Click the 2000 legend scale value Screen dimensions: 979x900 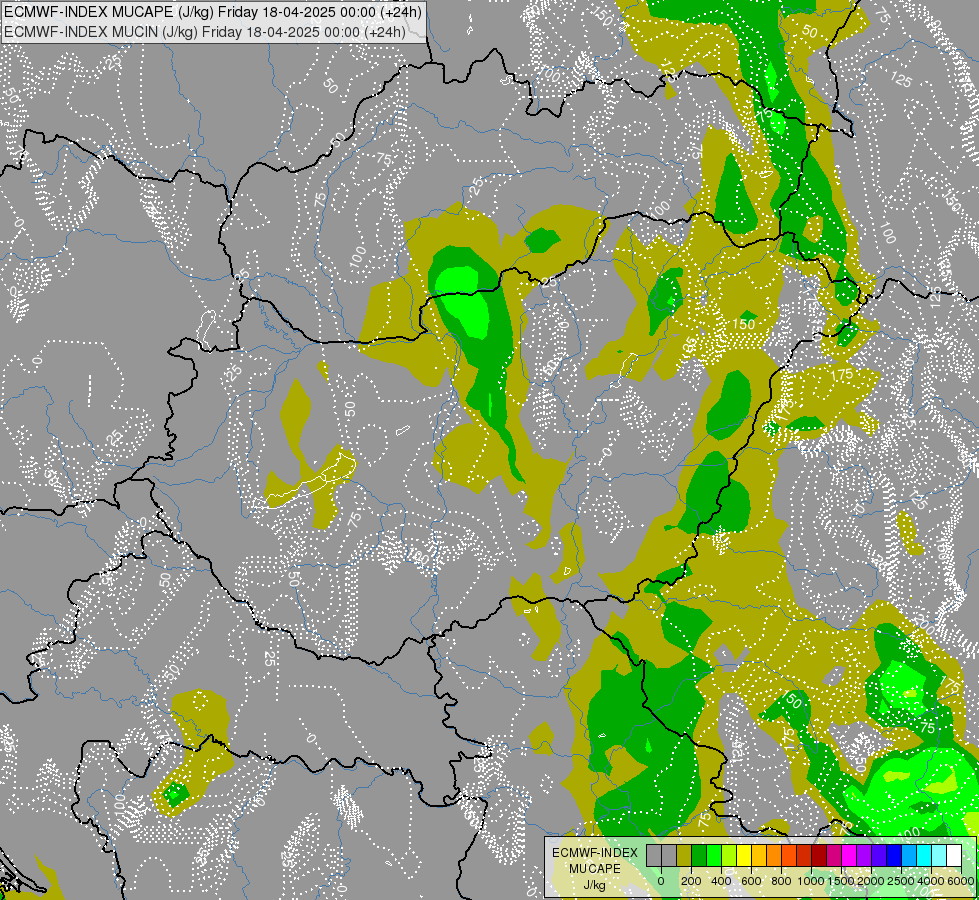coord(871,881)
